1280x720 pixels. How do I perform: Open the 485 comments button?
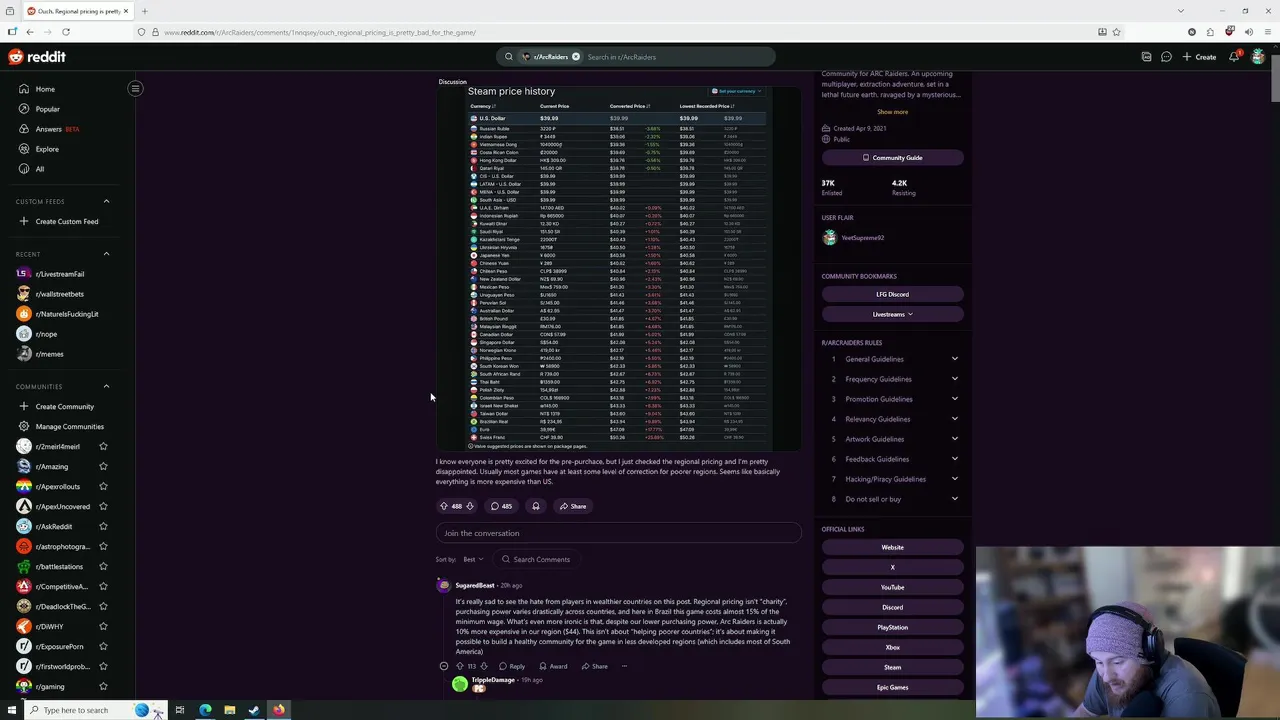pos(501,506)
